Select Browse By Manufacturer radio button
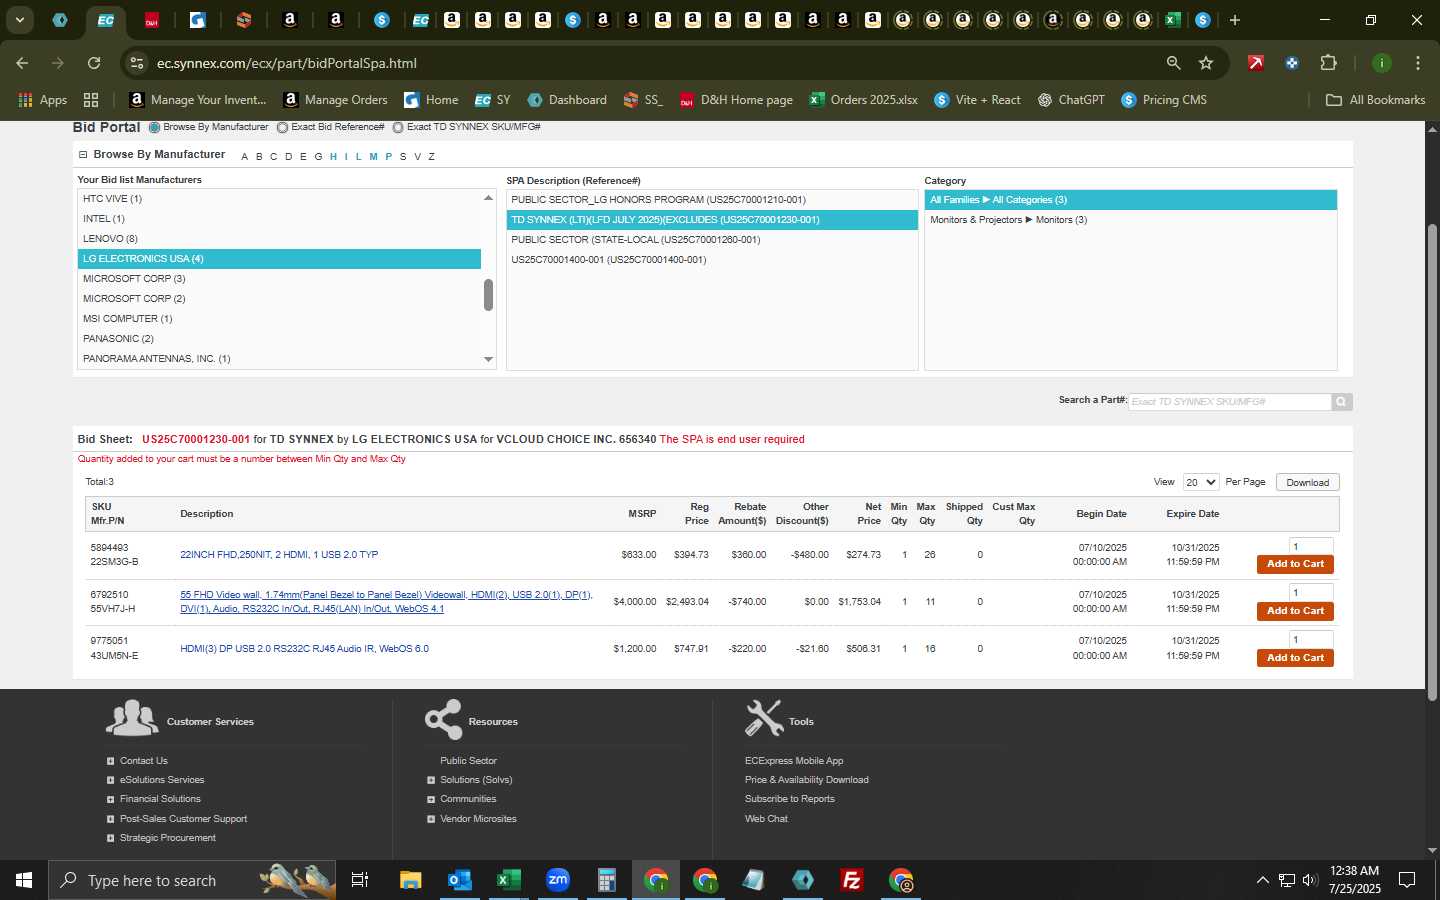 coord(154,127)
